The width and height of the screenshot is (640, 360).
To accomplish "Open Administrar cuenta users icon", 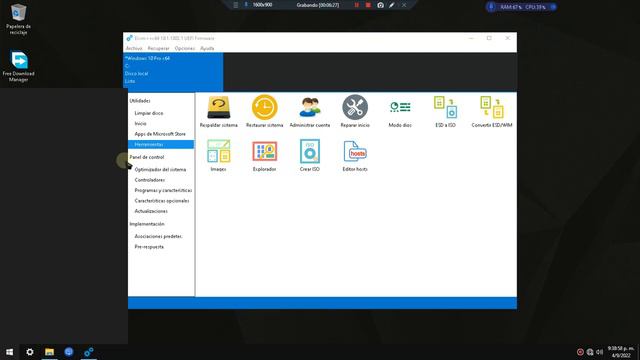I will coord(309,111).
